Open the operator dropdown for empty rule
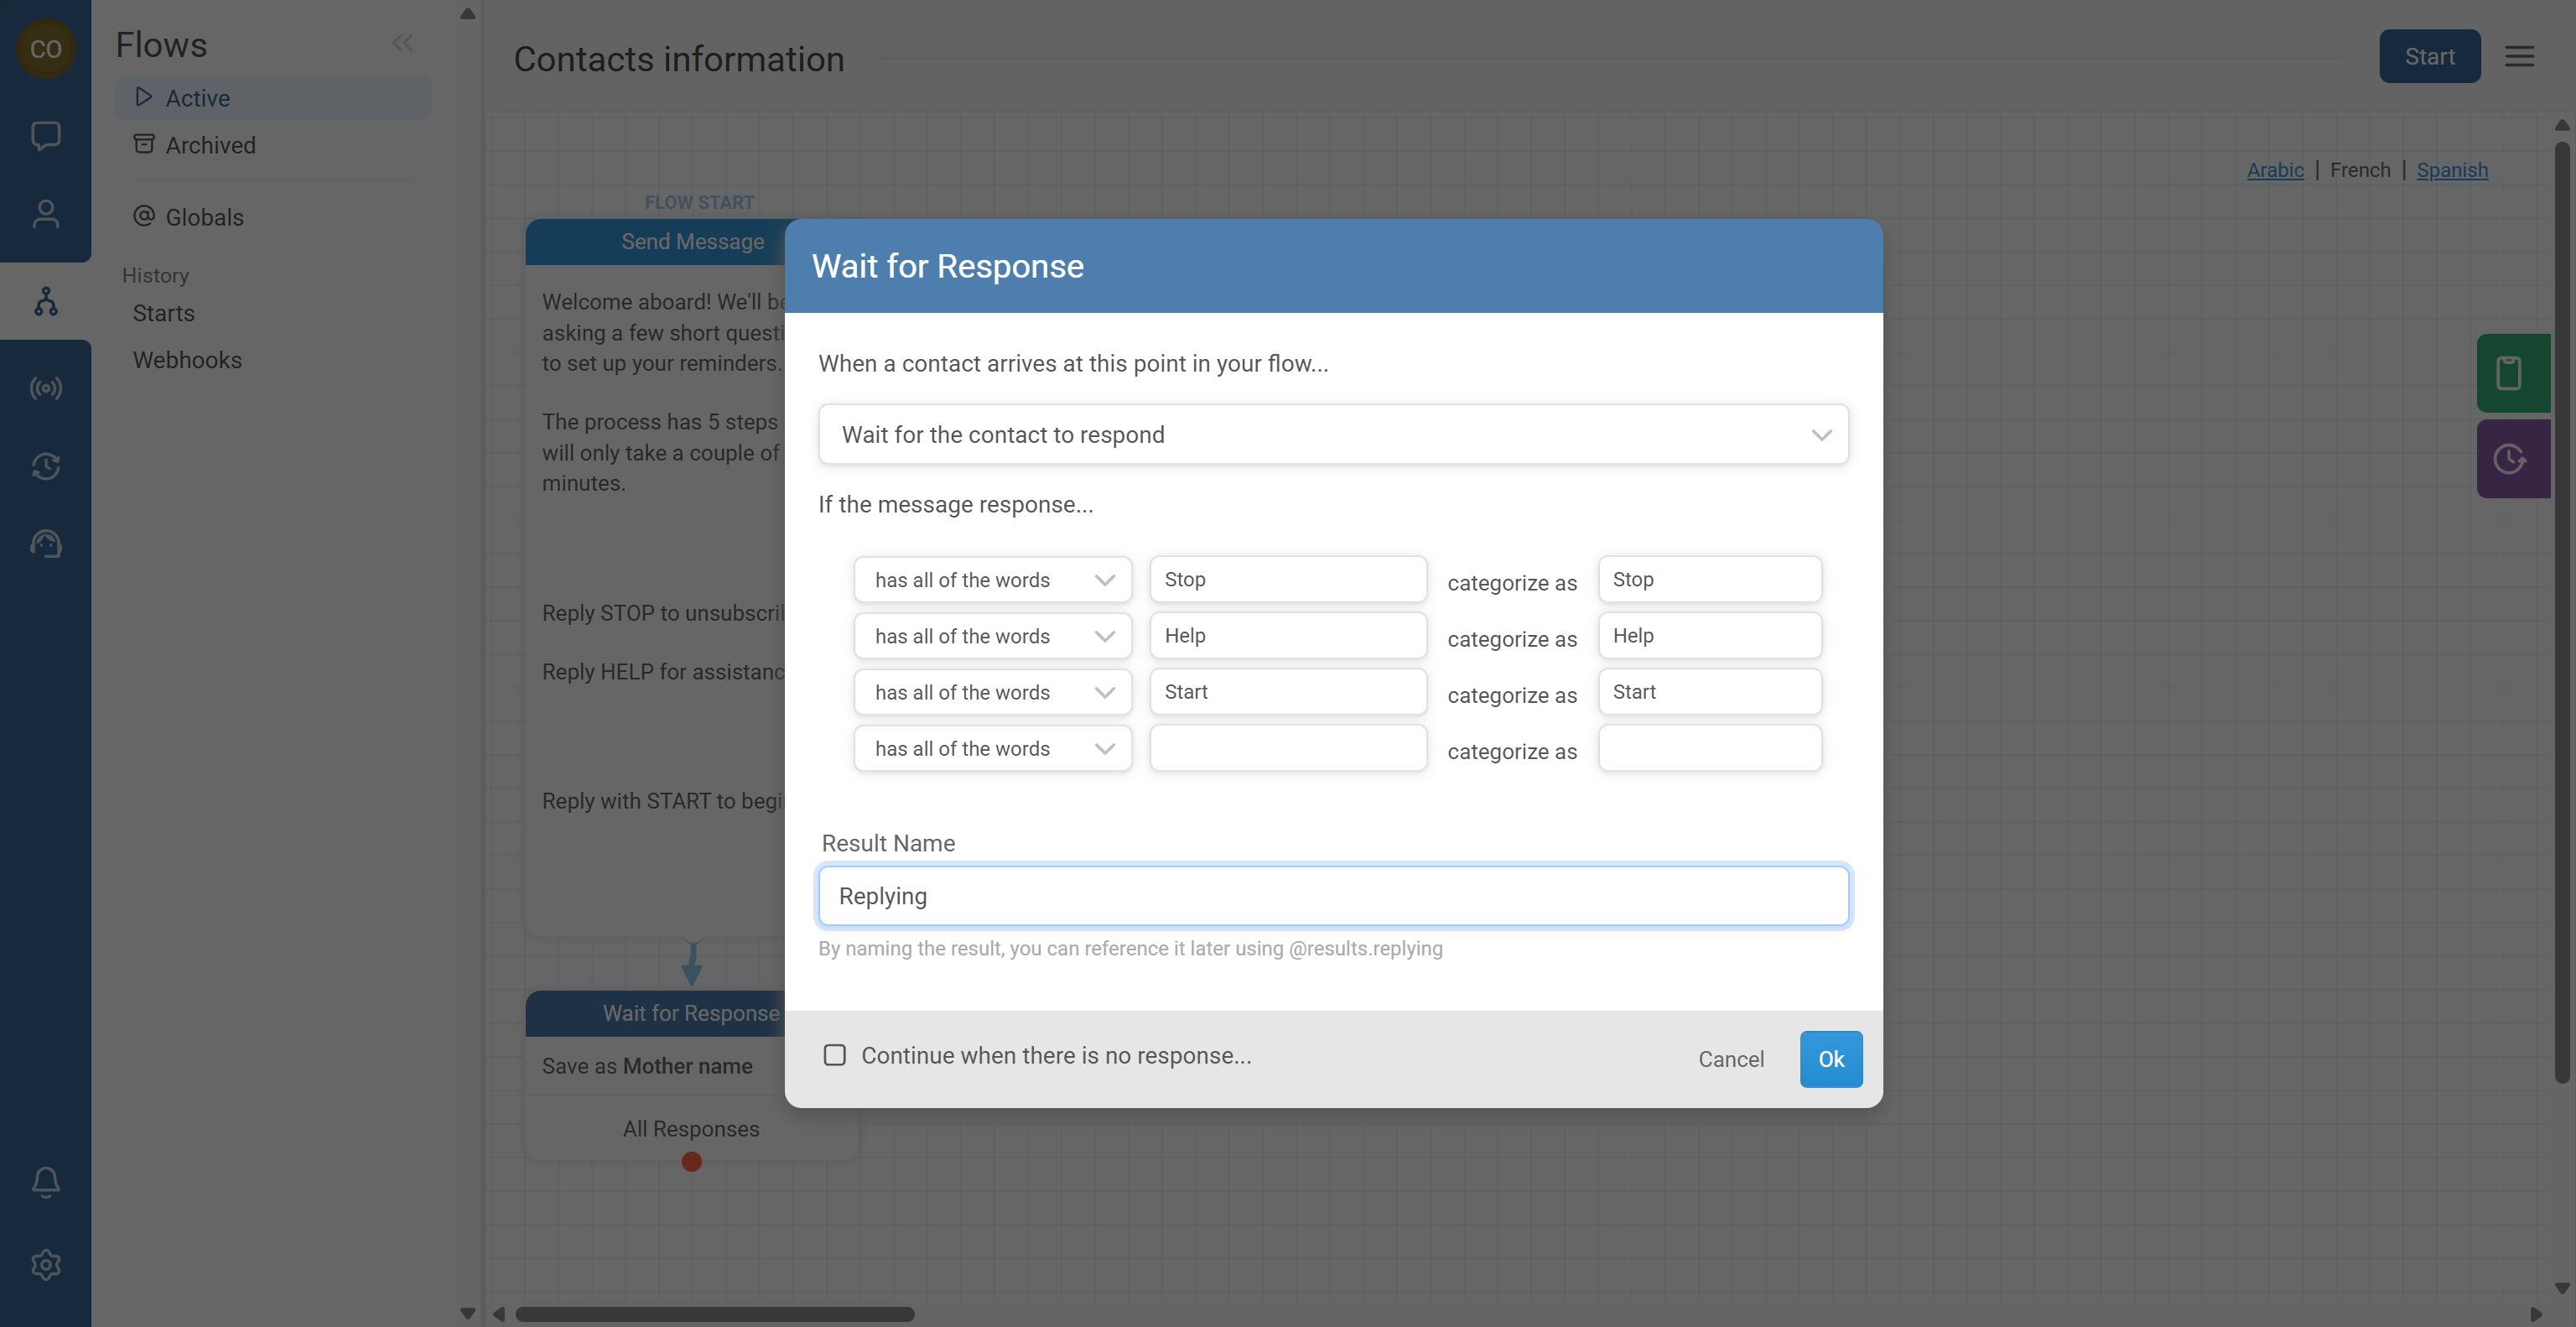2576x1327 pixels. pyautogui.click(x=992, y=749)
